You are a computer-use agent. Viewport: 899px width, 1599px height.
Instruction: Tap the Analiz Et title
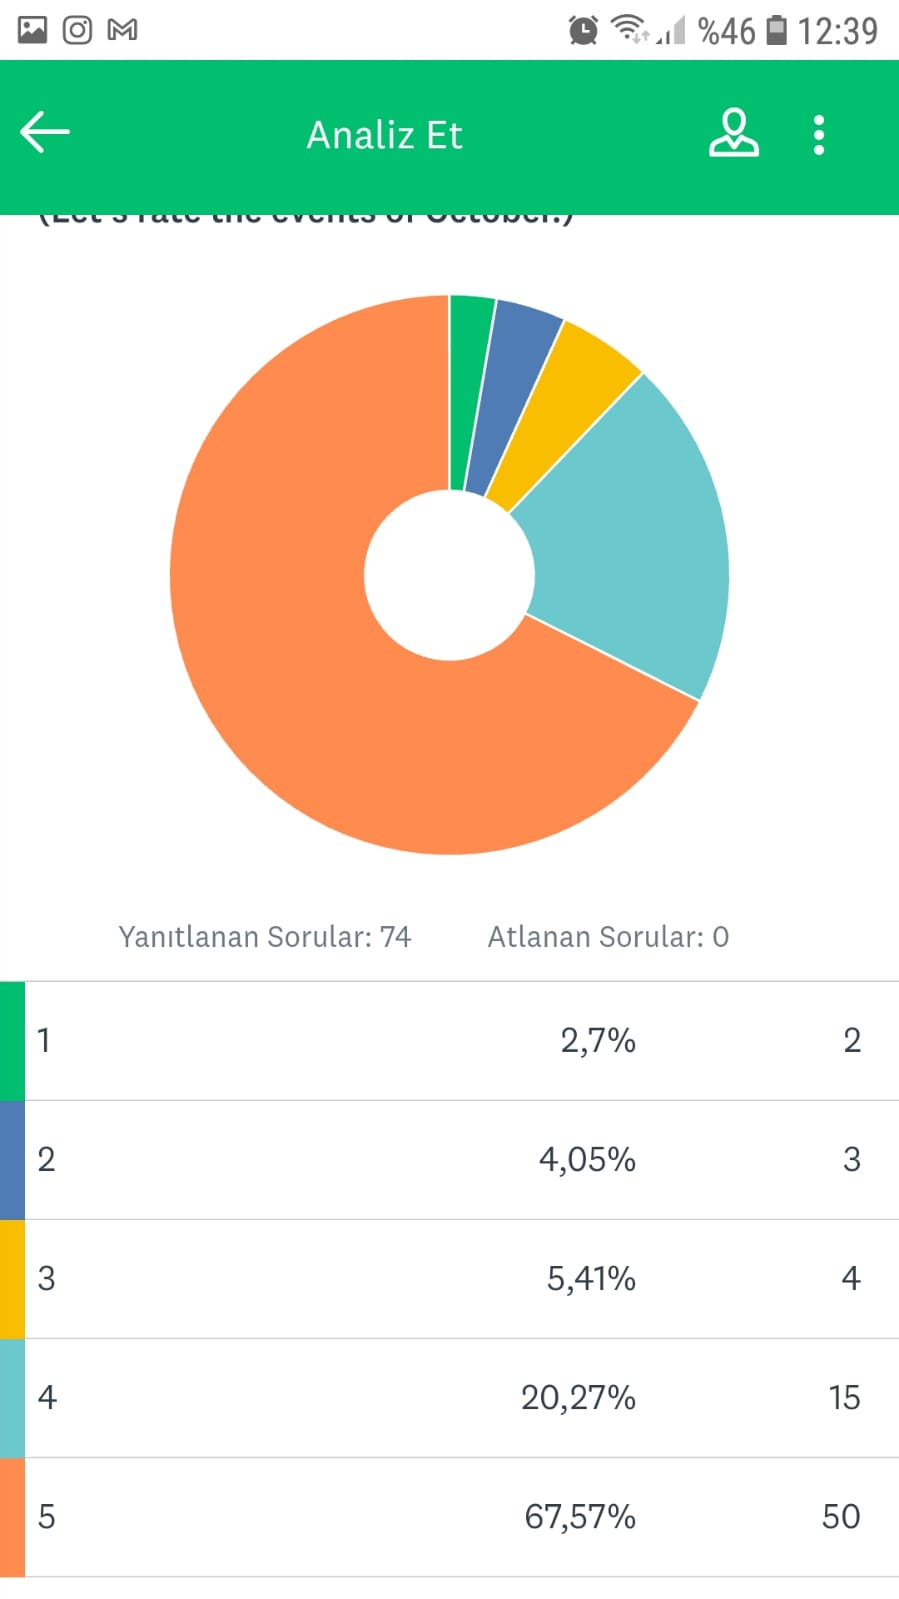[x=384, y=134]
